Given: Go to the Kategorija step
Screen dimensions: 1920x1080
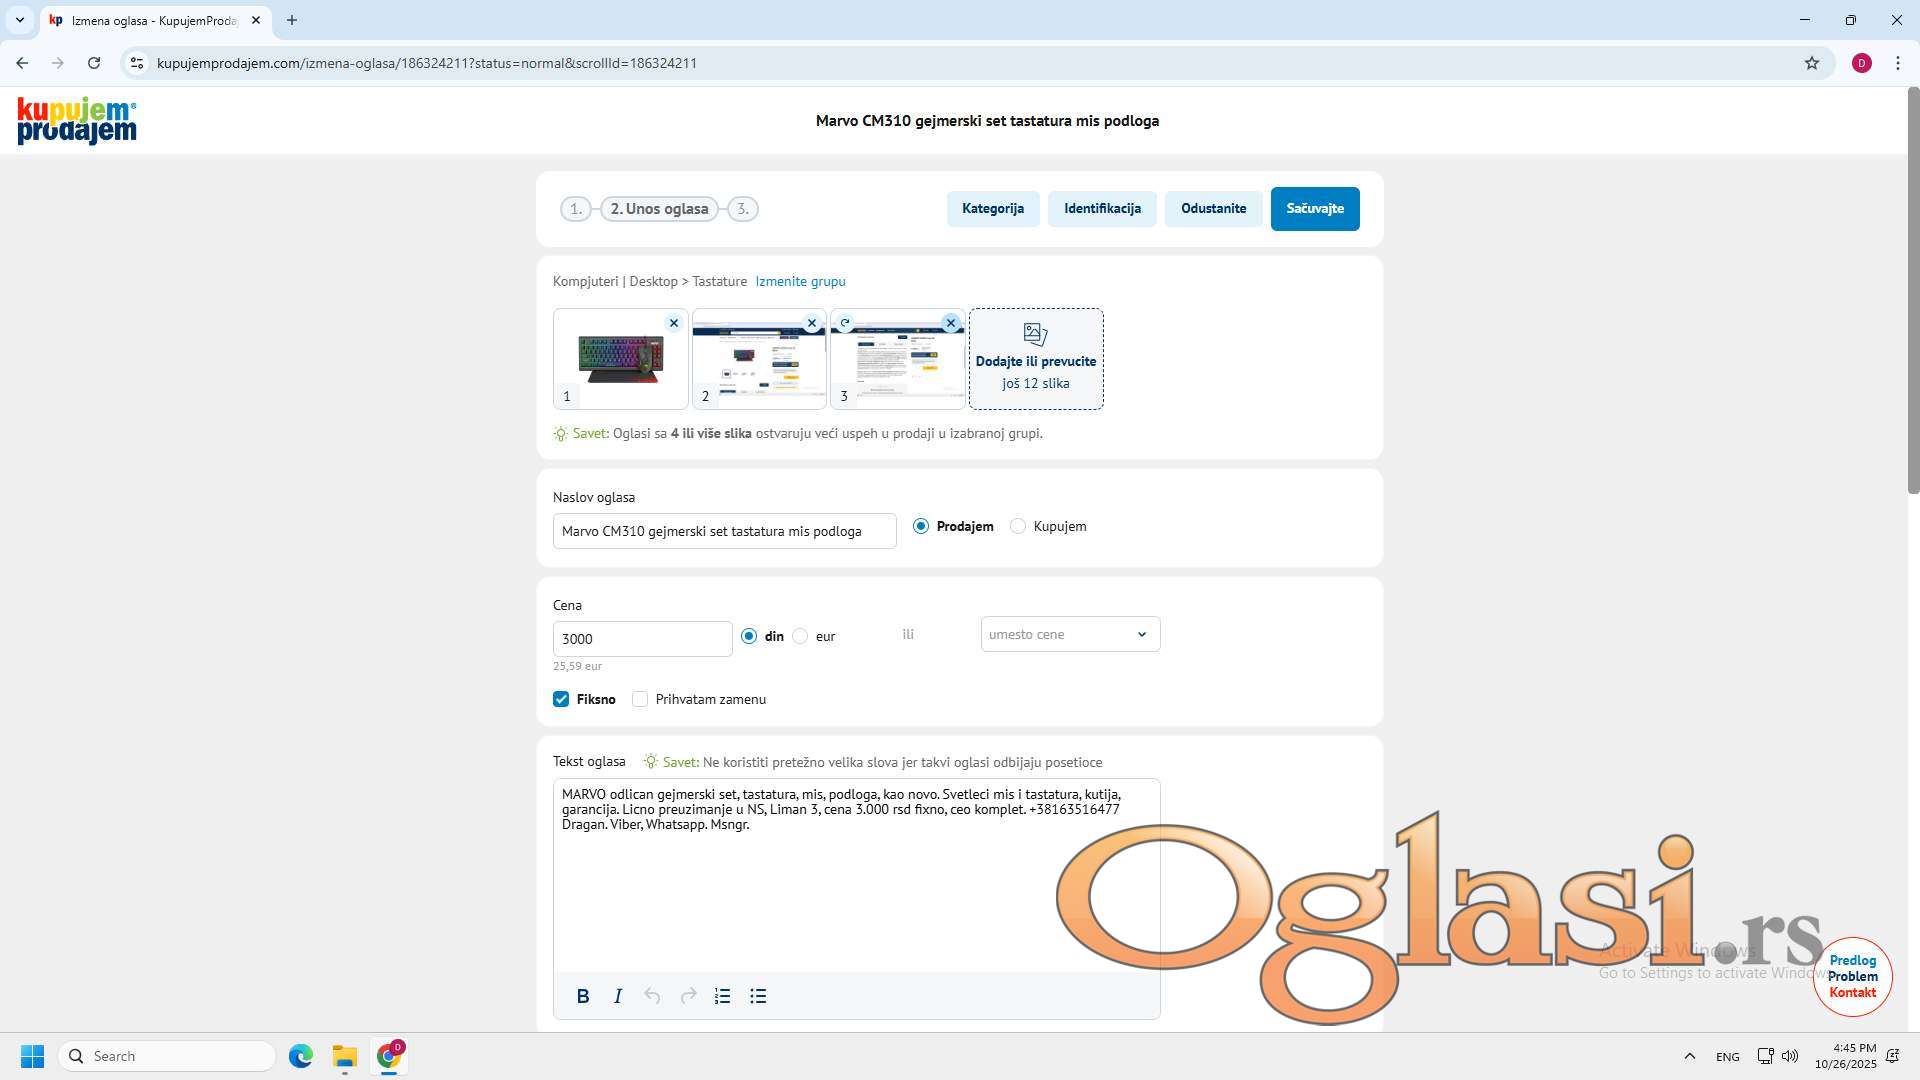Looking at the screenshot, I should click(x=992, y=209).
